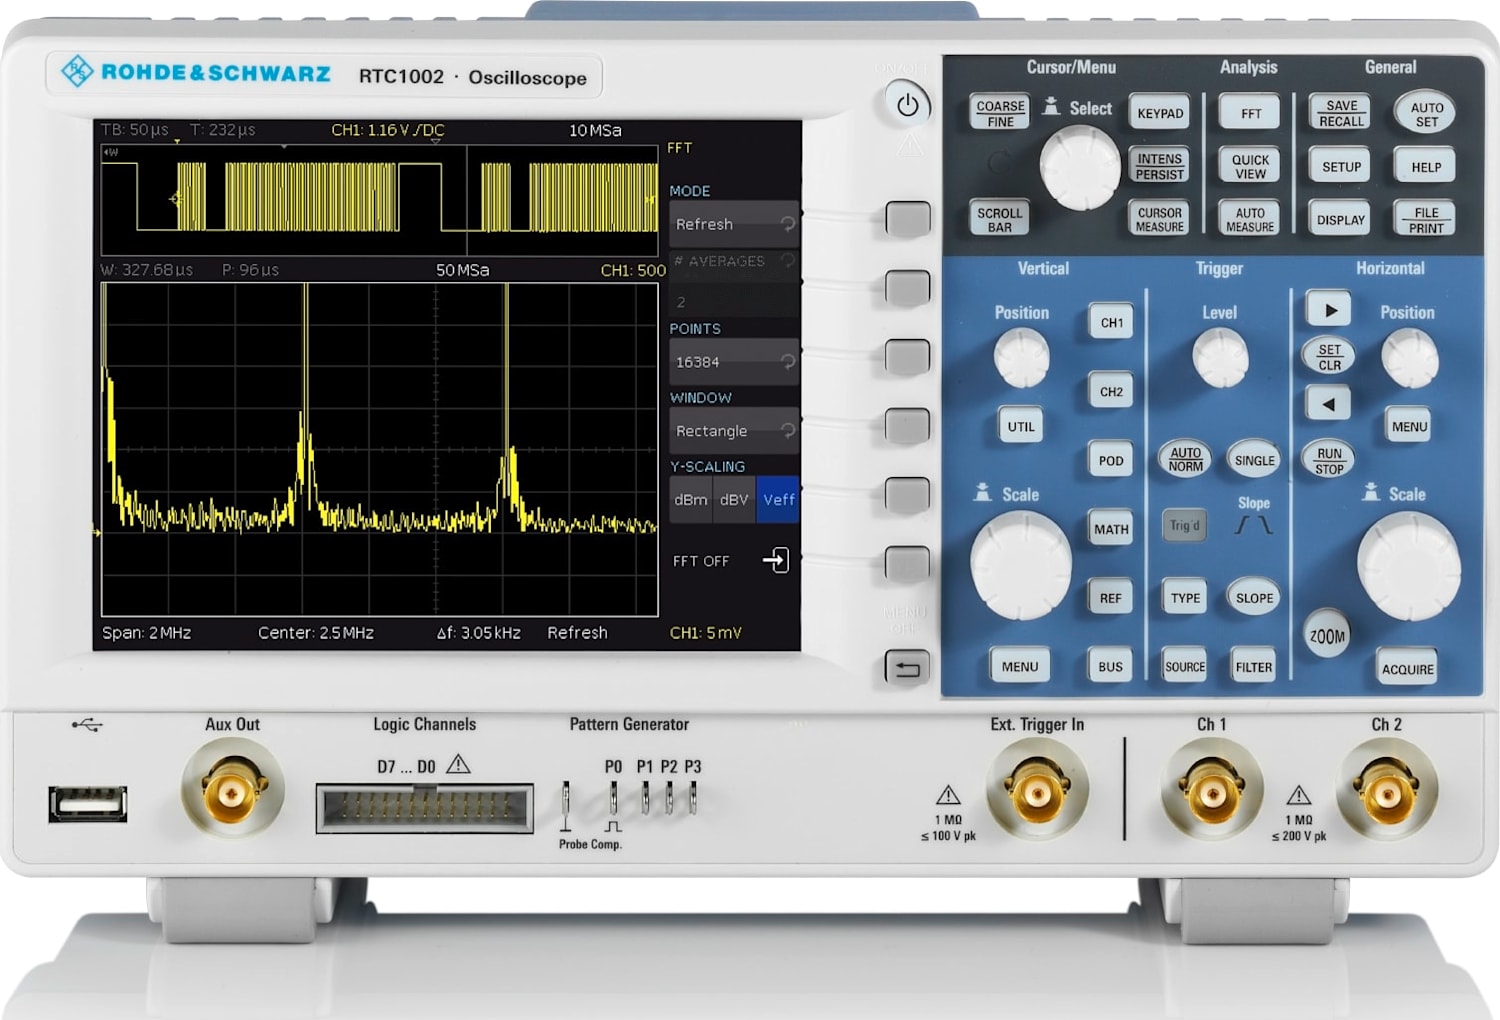Click the AUTO SET button

1426,113
